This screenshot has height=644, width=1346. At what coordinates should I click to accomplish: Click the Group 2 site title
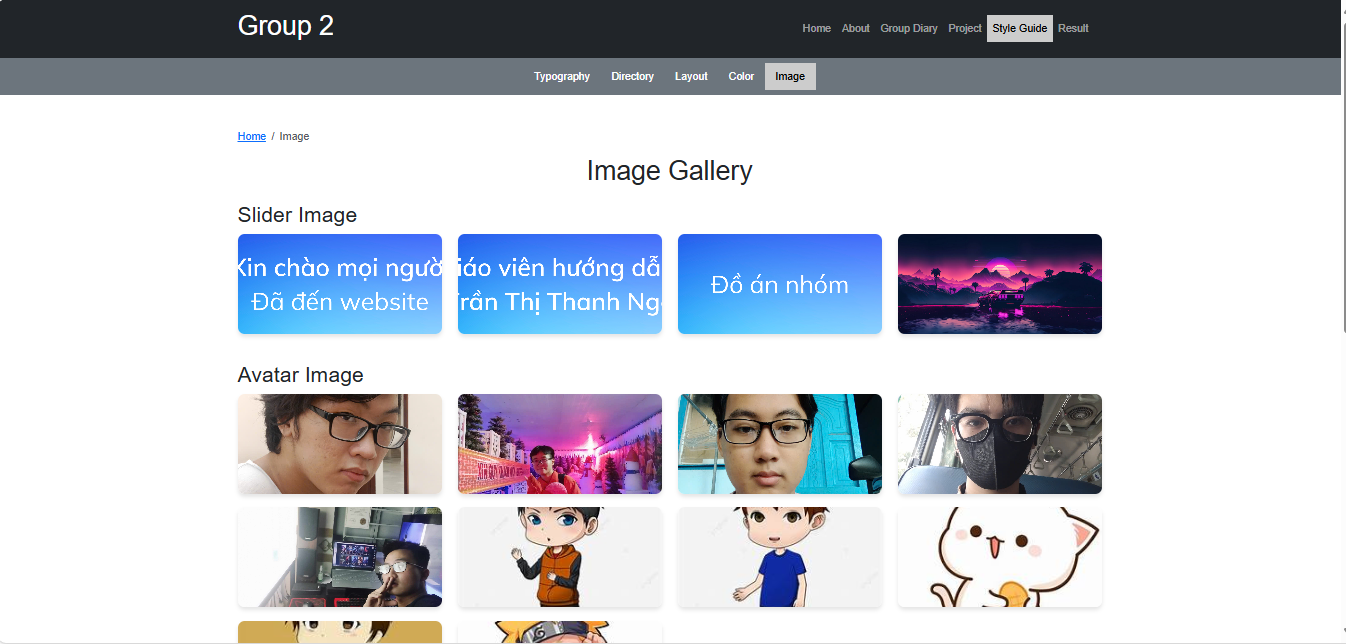point(286,26)
